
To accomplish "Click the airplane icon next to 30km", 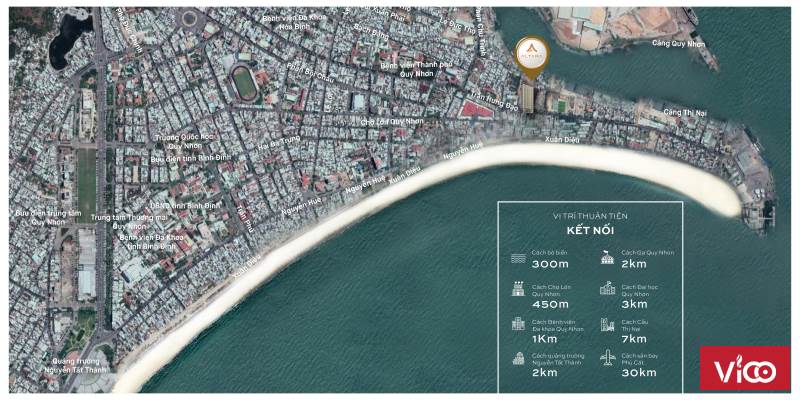I will (x=607, y=358).
